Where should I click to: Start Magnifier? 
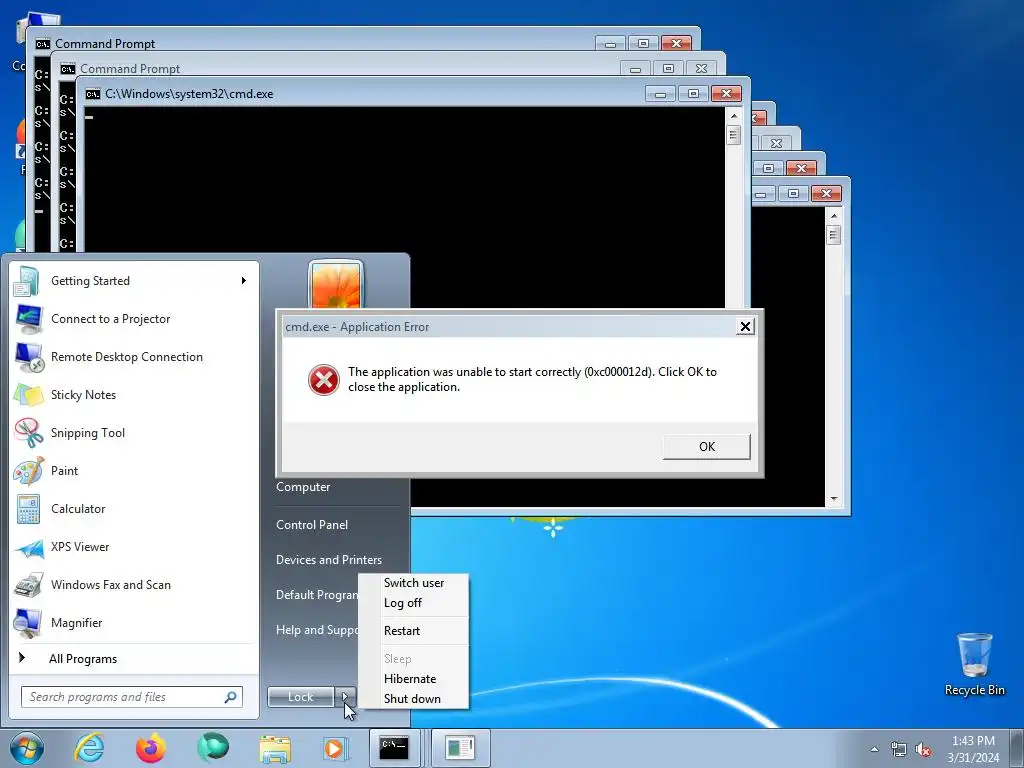(134, 622)
